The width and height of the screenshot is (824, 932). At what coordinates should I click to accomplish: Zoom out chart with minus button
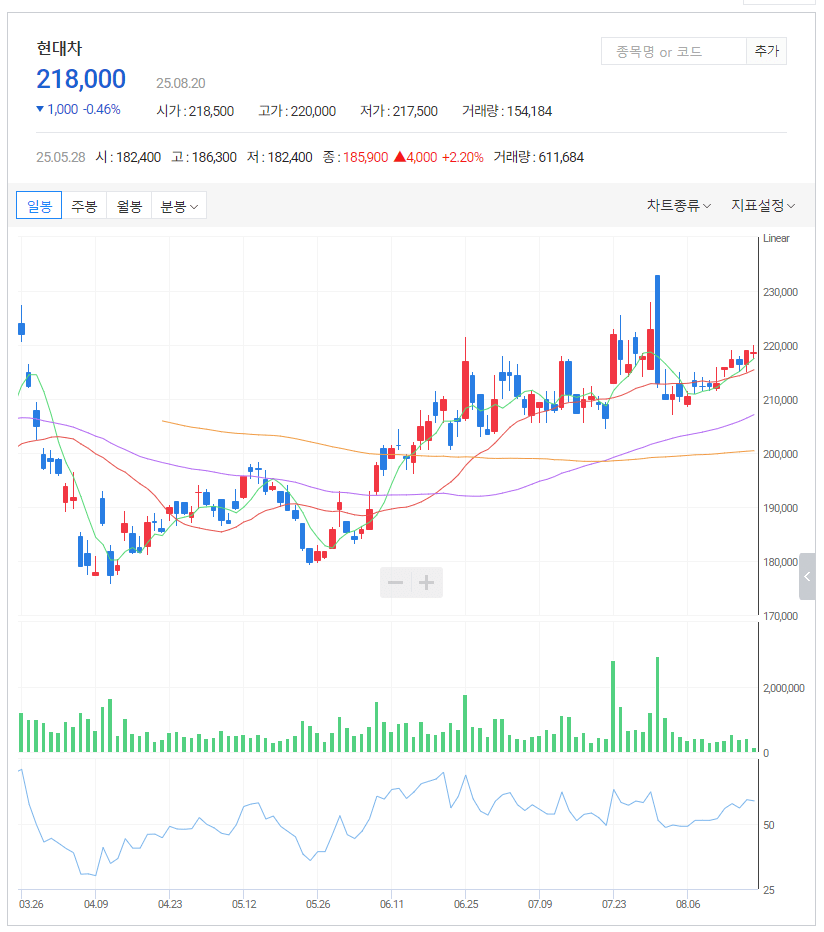click(x=395, y=582)
